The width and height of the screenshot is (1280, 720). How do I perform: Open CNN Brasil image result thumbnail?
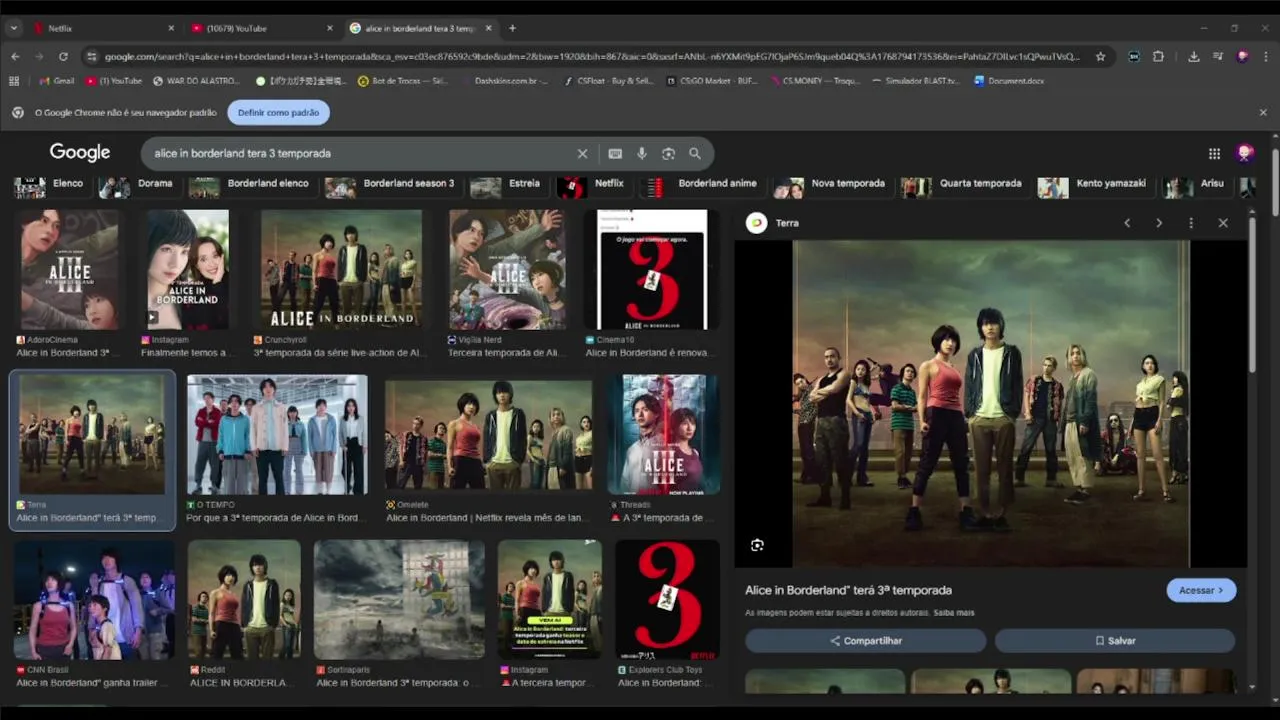[94, 600]
